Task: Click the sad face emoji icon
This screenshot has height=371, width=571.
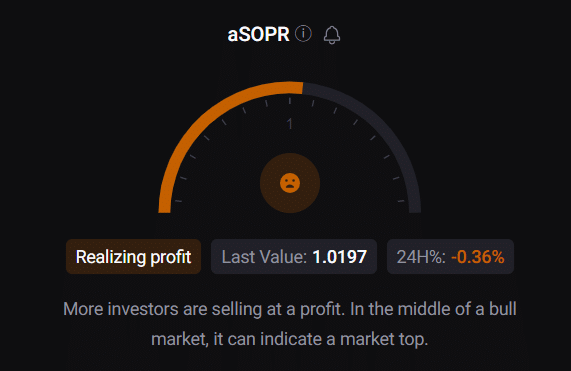Action: 290,183
